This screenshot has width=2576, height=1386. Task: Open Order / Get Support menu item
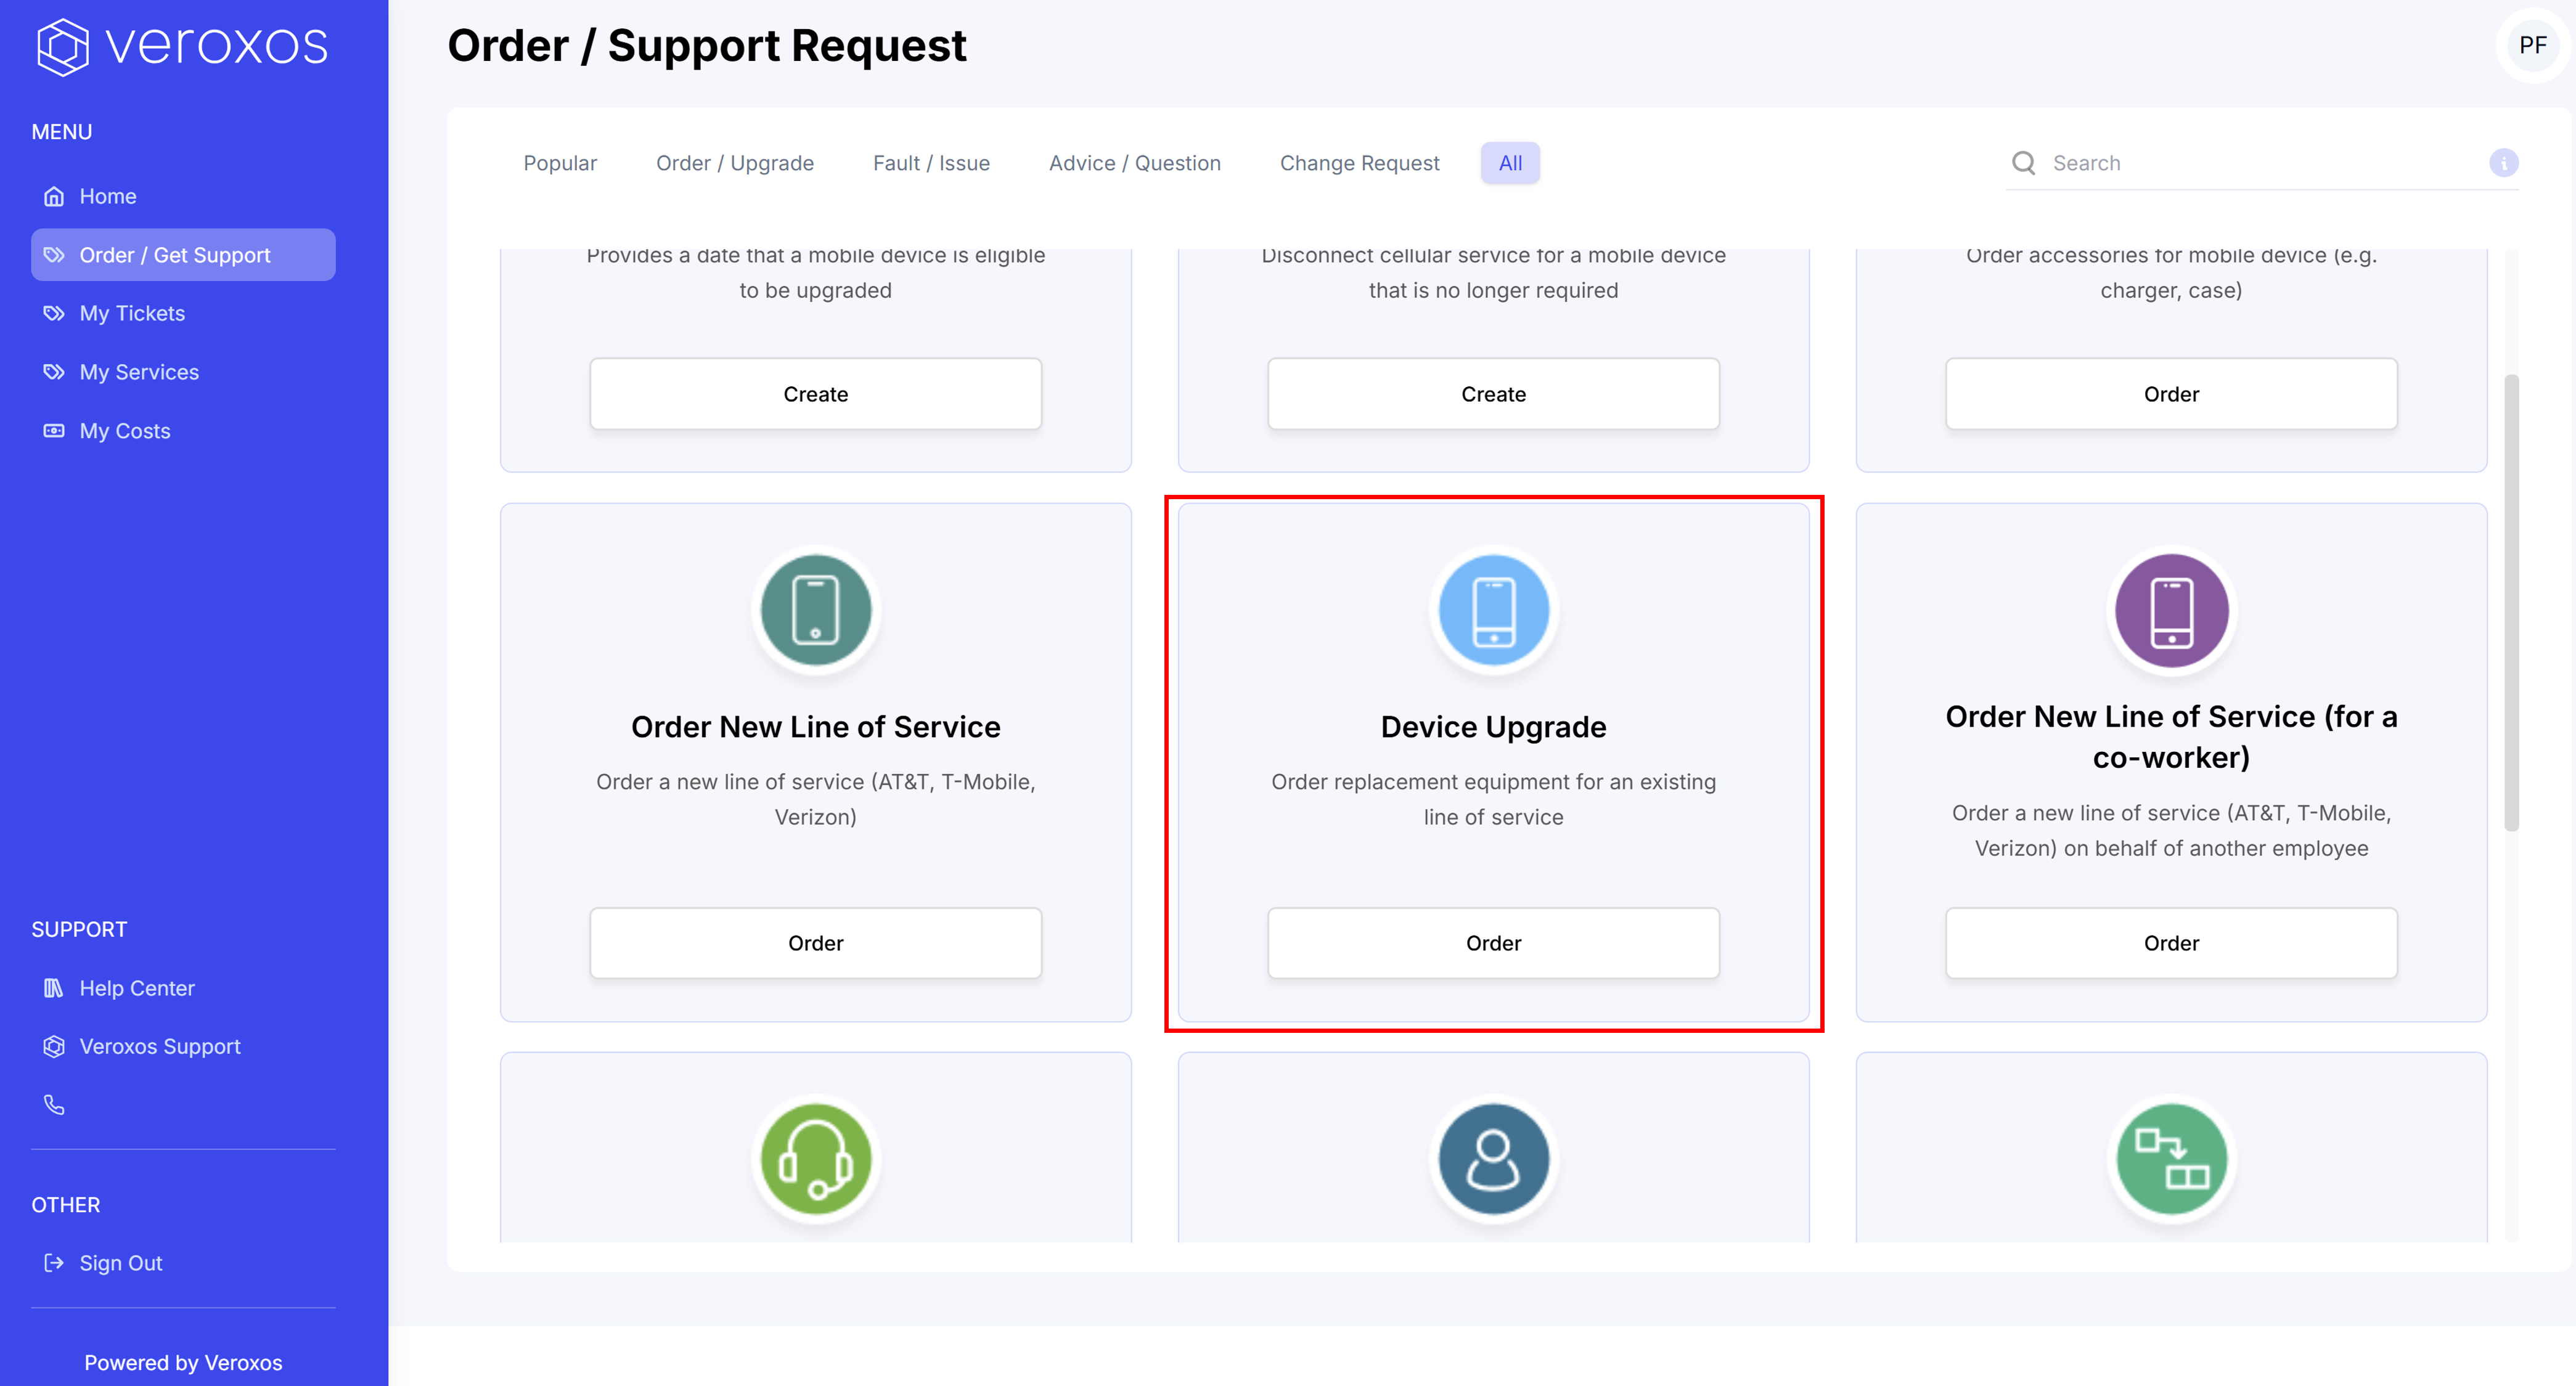coord(183,255)
